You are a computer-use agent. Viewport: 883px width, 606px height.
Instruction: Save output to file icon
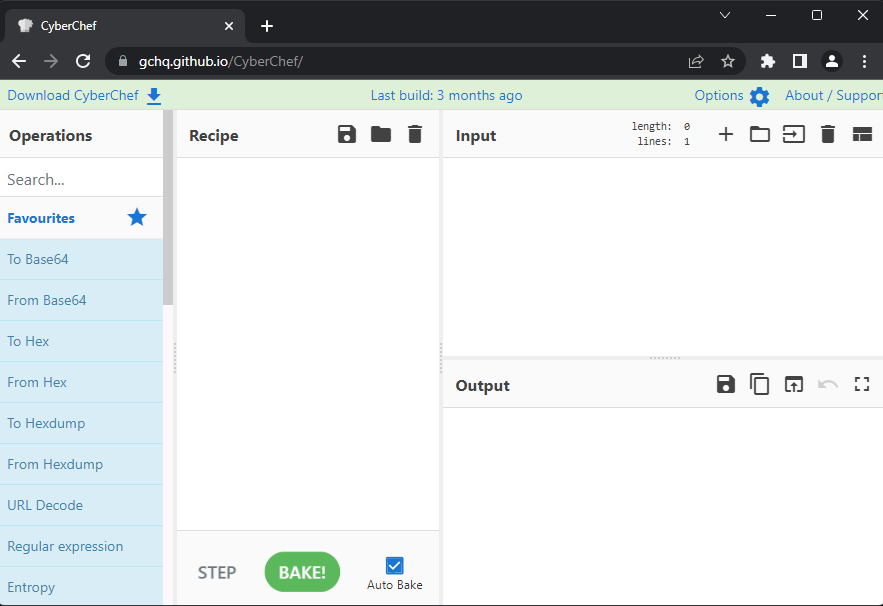pyautogui.click(x=726, y=385)
